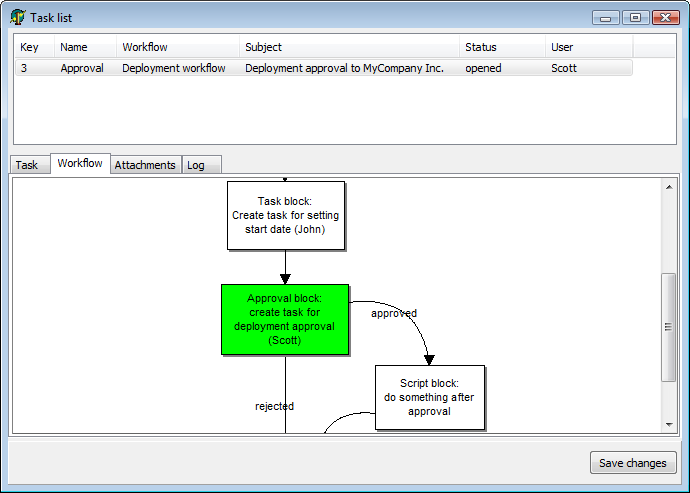This screenshot has width=690, height=493.
Task: Select the Workflow tab
Action: pos(80,163)
